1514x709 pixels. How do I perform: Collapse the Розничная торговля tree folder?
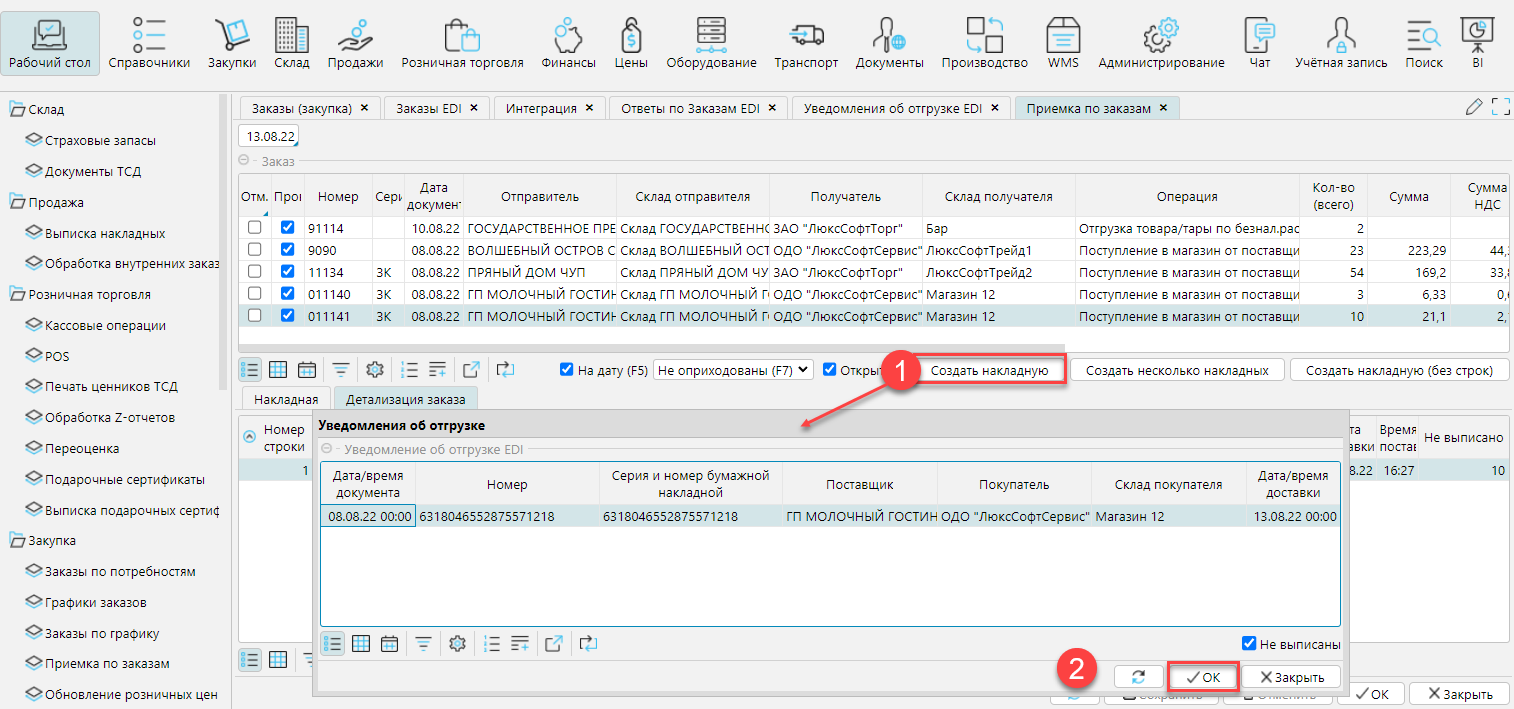[x=17, y=294]
